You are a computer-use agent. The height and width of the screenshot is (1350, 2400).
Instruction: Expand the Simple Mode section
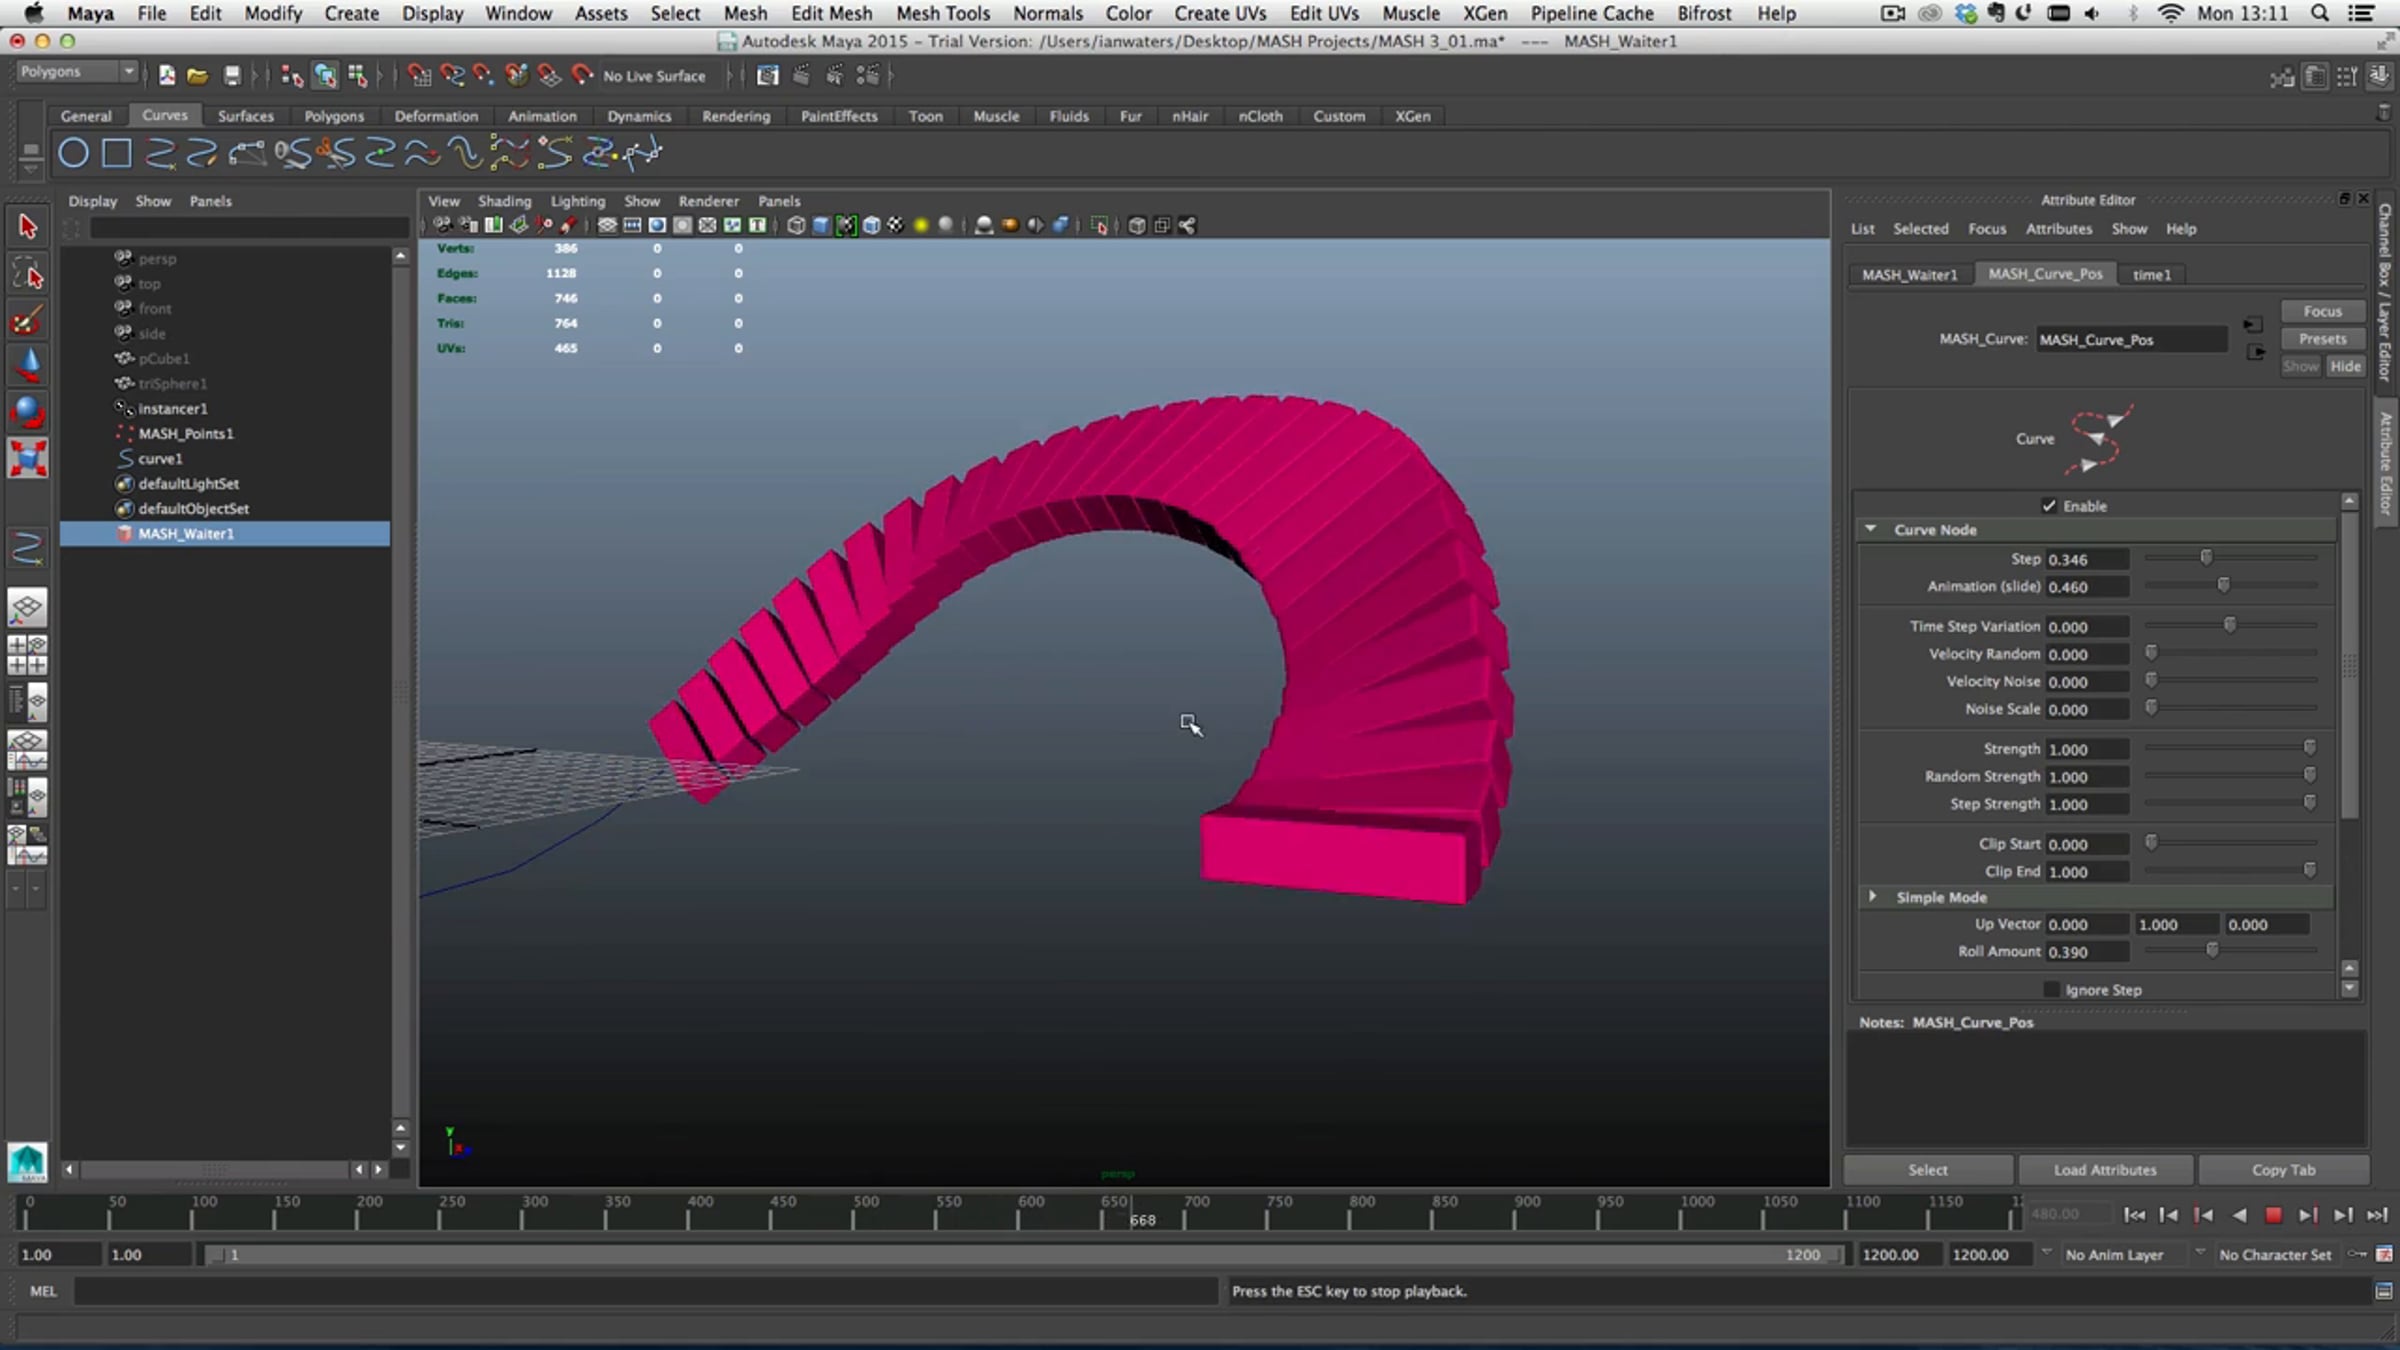click(1872, 897)
